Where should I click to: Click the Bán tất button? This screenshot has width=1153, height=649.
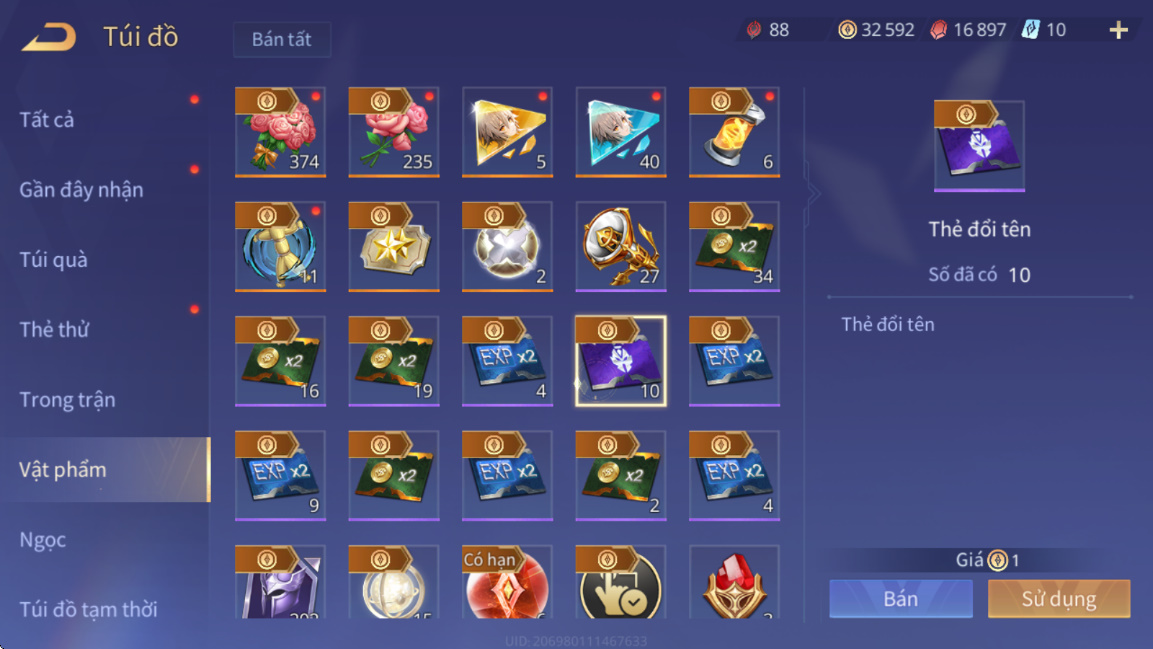pos(282,39)
